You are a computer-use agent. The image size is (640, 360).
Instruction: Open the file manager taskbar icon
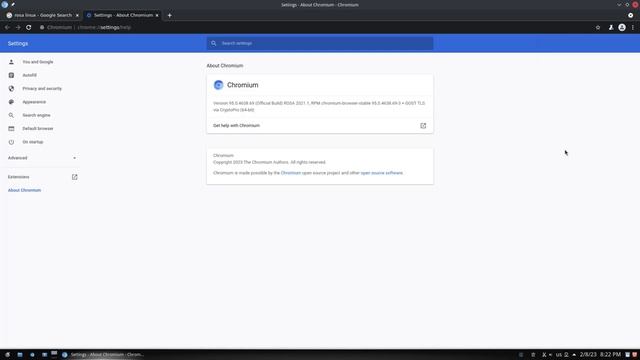(x=20, y=355)
